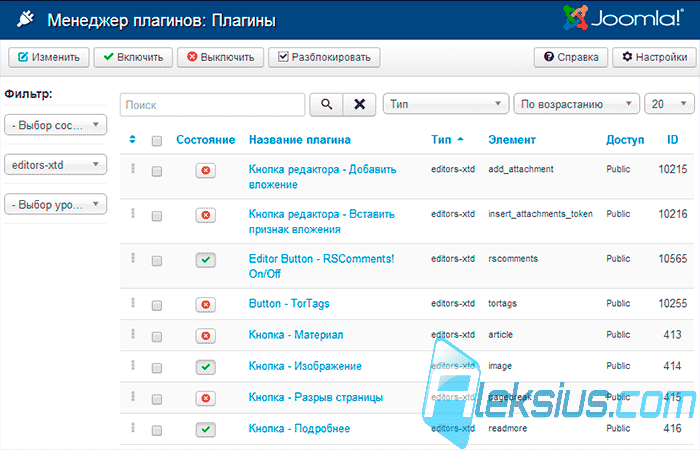Open Настройки options button
Image resolution: width=700 pixels, height=450 pixels.
pyautogui.click(x=654, y=57)
